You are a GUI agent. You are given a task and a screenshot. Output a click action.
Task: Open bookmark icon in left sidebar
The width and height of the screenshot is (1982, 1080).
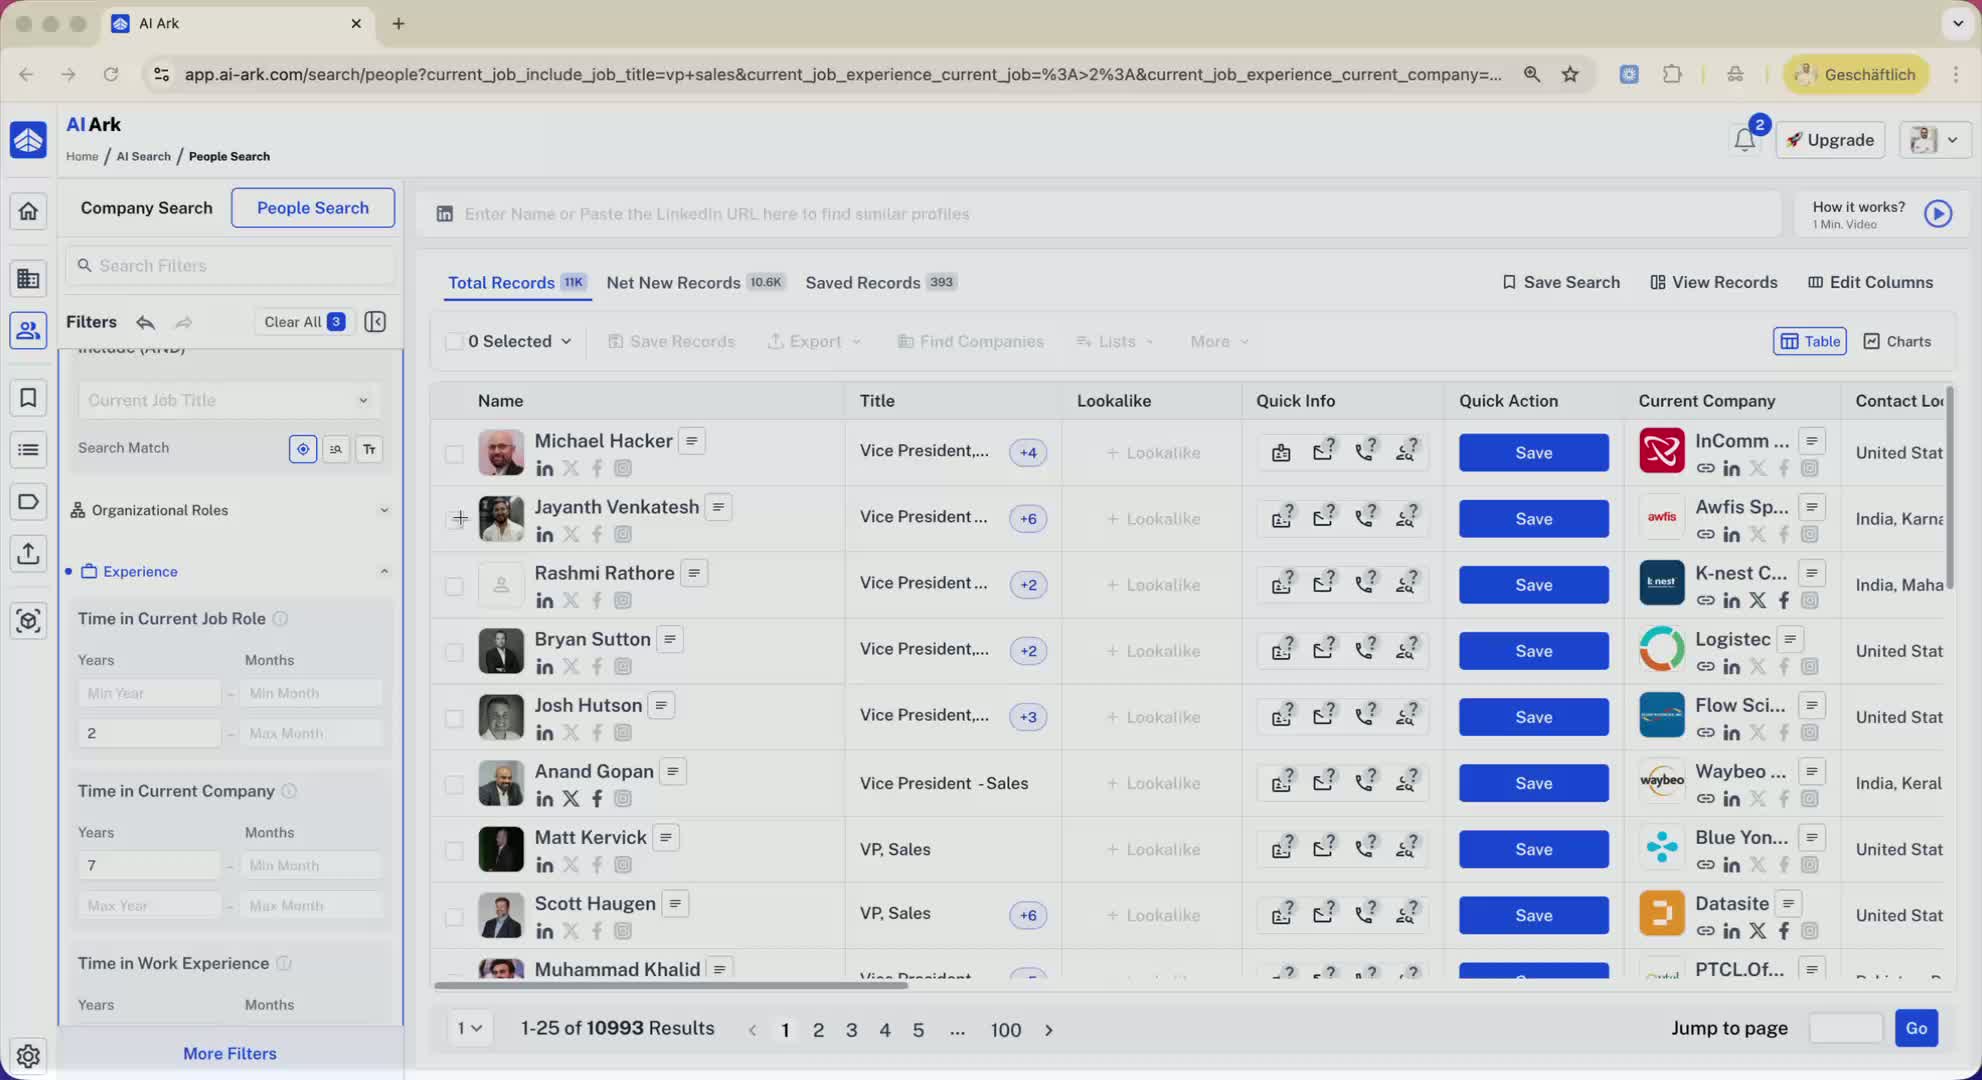pos(28,398)
